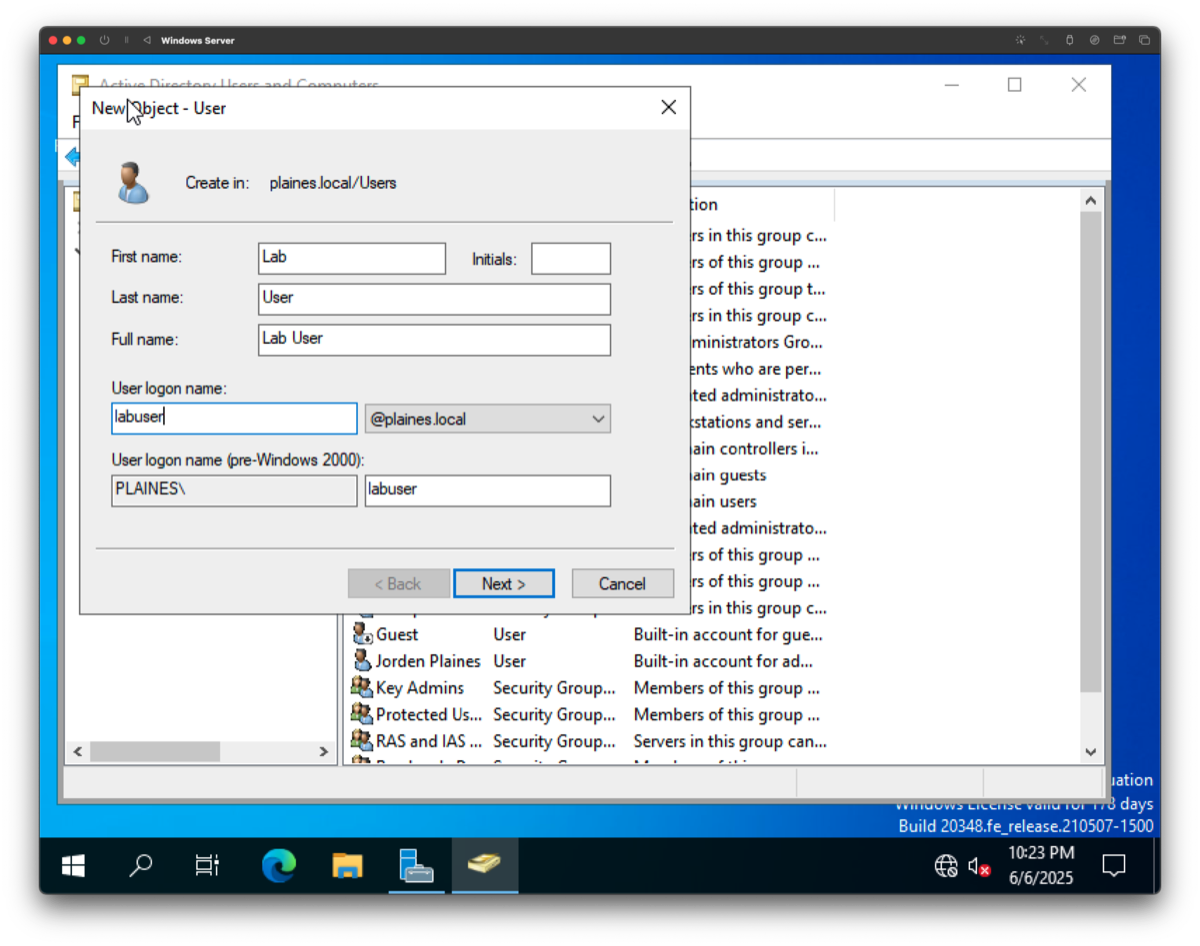The image size is (1200, 946).
Task: Click RAS and IAS "Security Group..." type cell
Action: pos(555,741)
